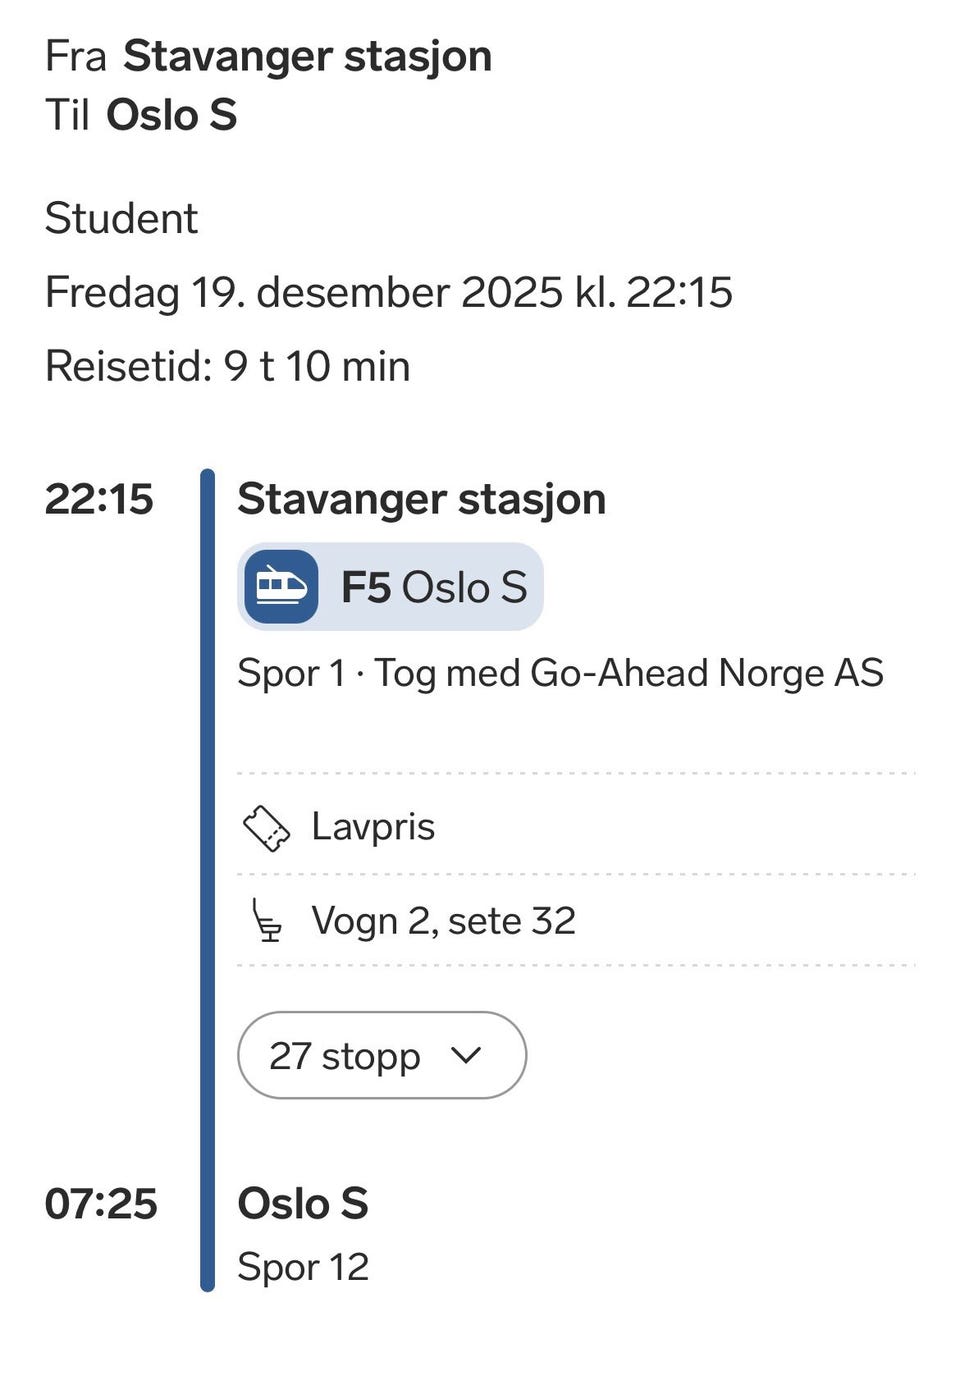Click the Fra Stavanger stasjon header
This screenshot has height=1394, width=960.
point(268,56)
